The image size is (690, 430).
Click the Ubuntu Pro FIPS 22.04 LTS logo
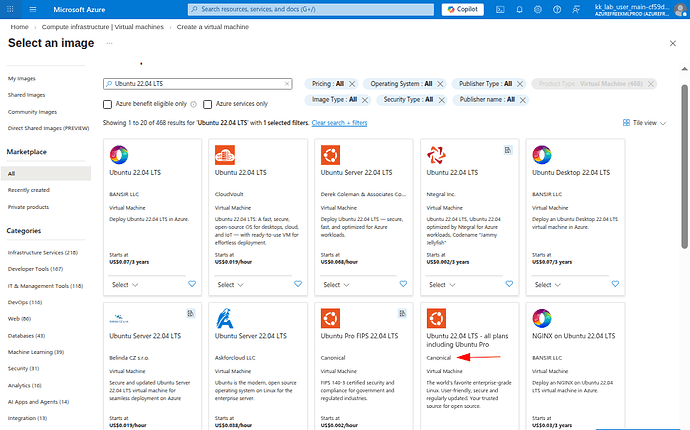tap(329, 320)
